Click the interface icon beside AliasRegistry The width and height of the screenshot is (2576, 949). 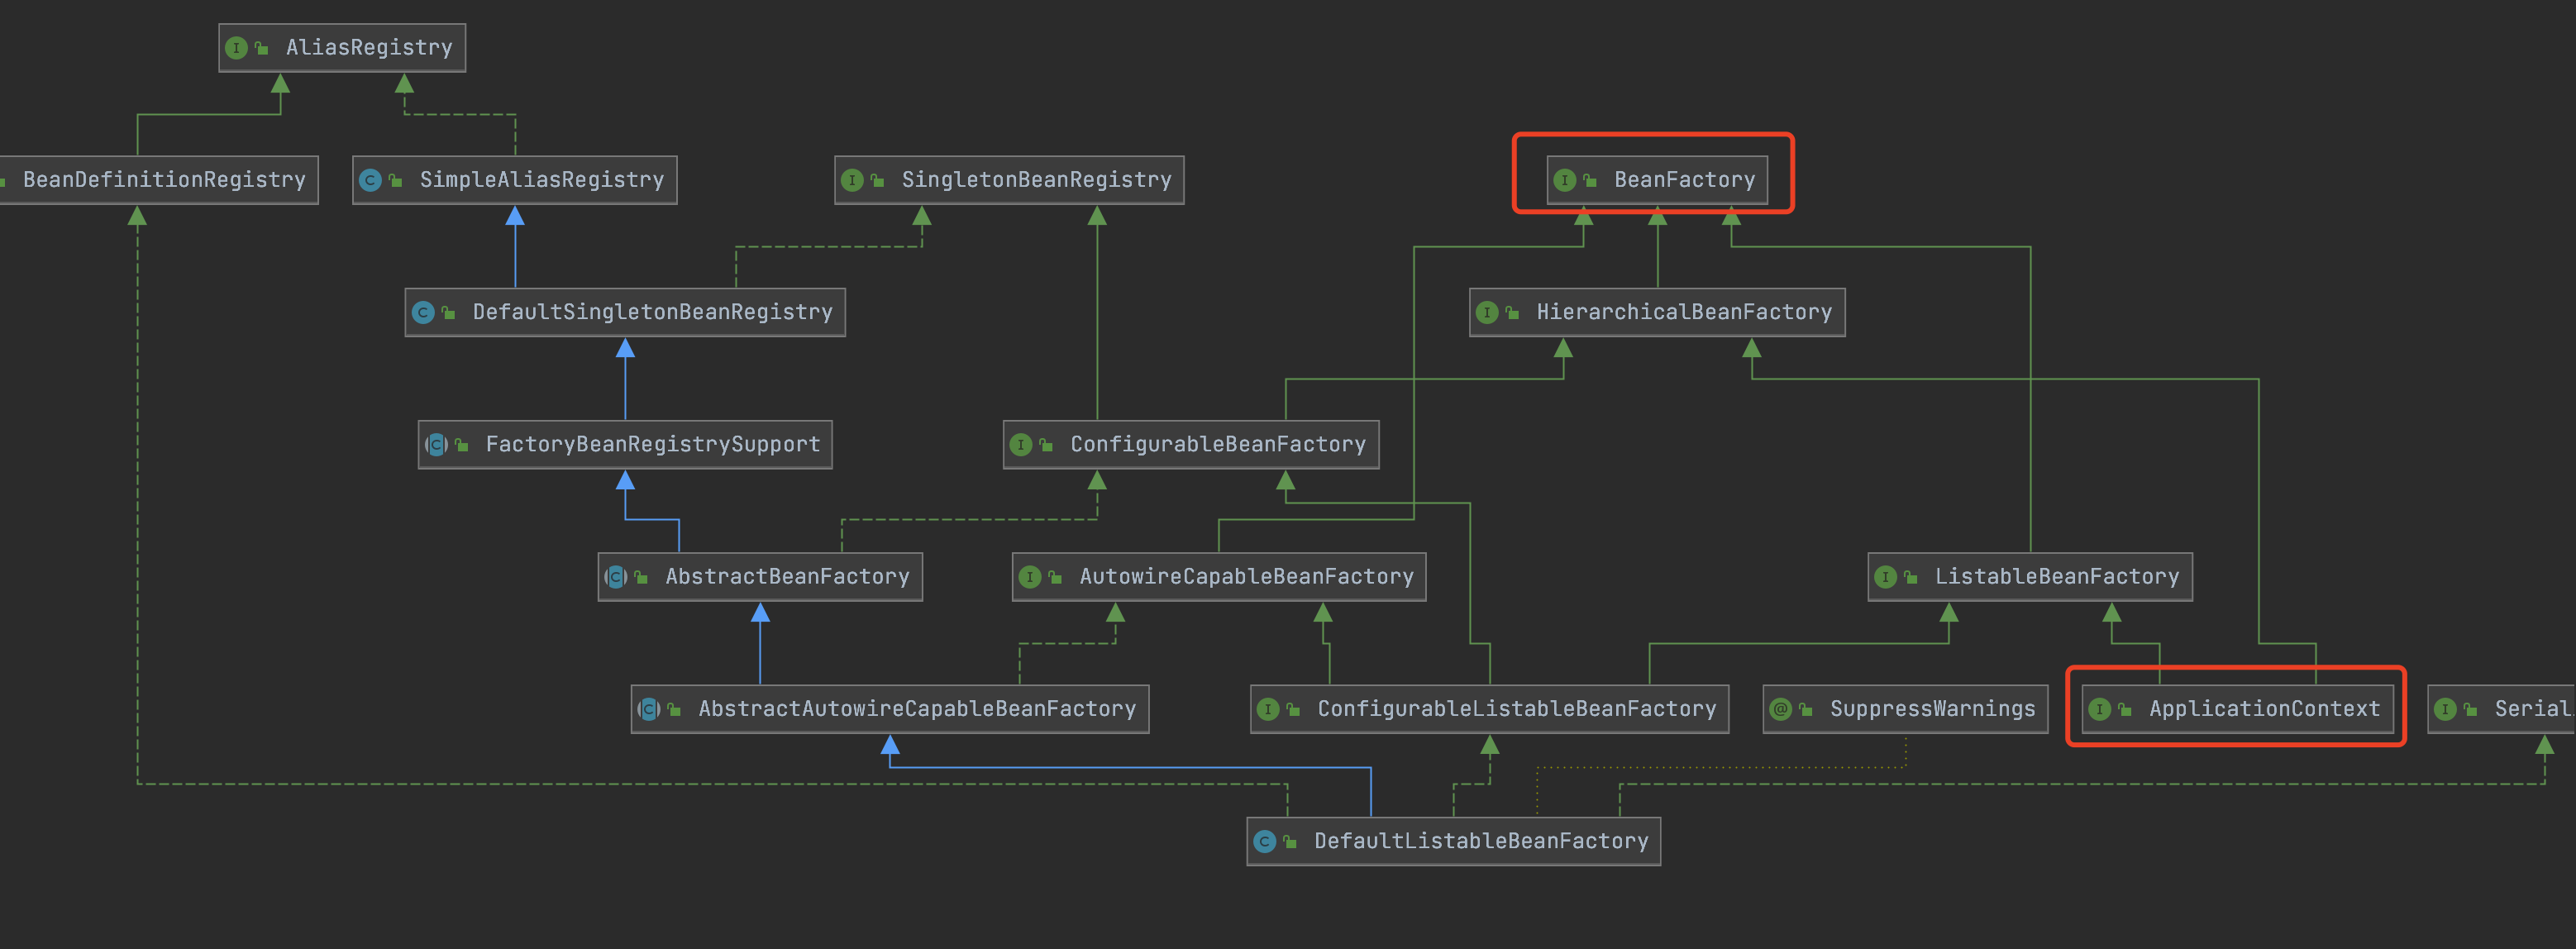click(x=236, y=48)
